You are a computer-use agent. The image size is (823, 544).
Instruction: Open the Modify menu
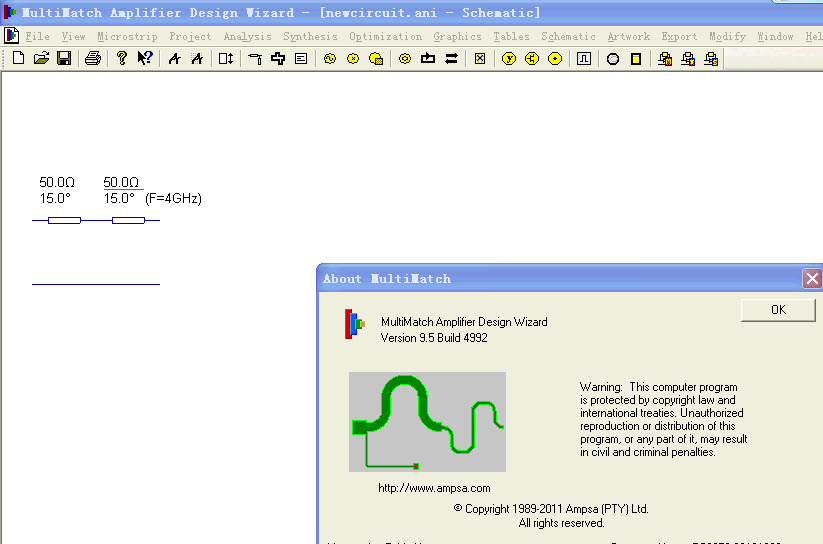pos(727,36)
